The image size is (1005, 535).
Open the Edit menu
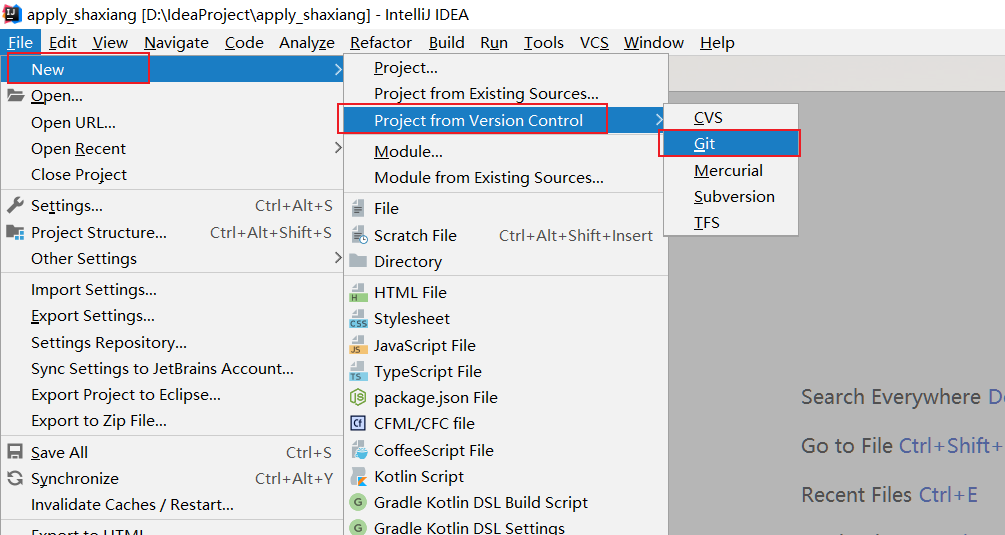click(x=63, y=42)
